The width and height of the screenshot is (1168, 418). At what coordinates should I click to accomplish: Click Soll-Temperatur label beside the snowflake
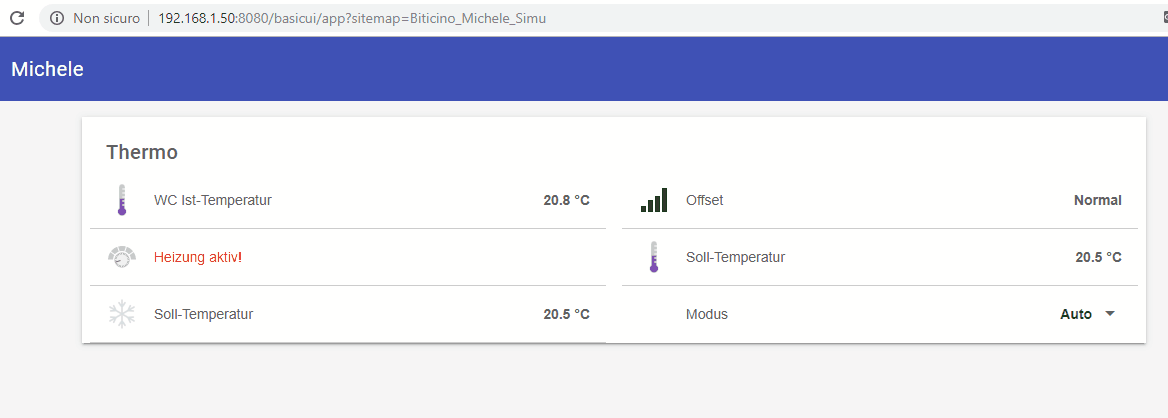[x=204, y=314]
